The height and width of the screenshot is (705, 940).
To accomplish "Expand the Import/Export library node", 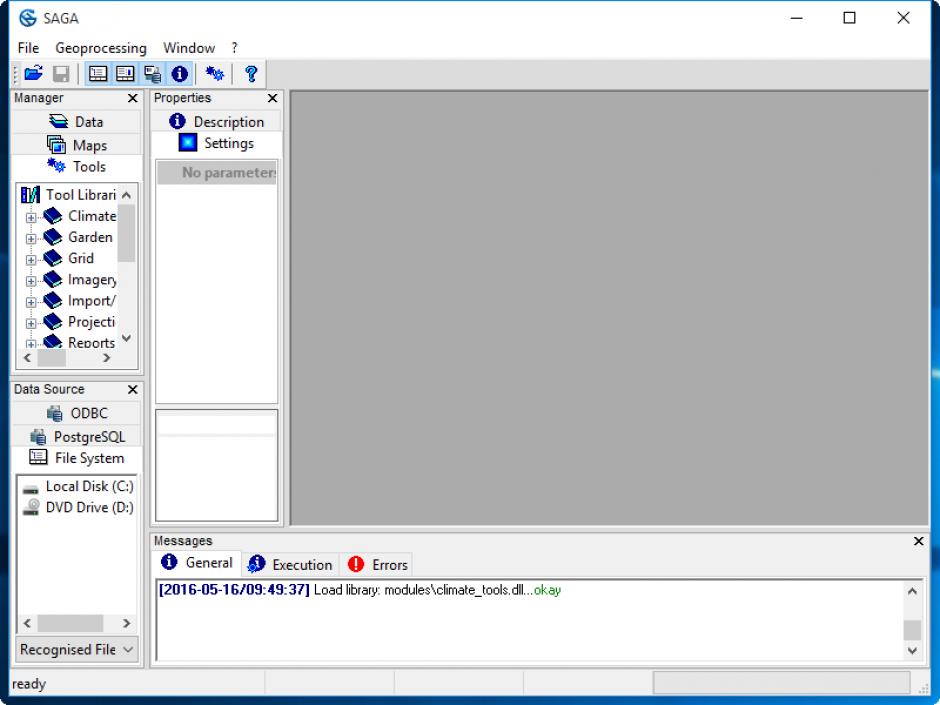I will click(x=31, y=302).
